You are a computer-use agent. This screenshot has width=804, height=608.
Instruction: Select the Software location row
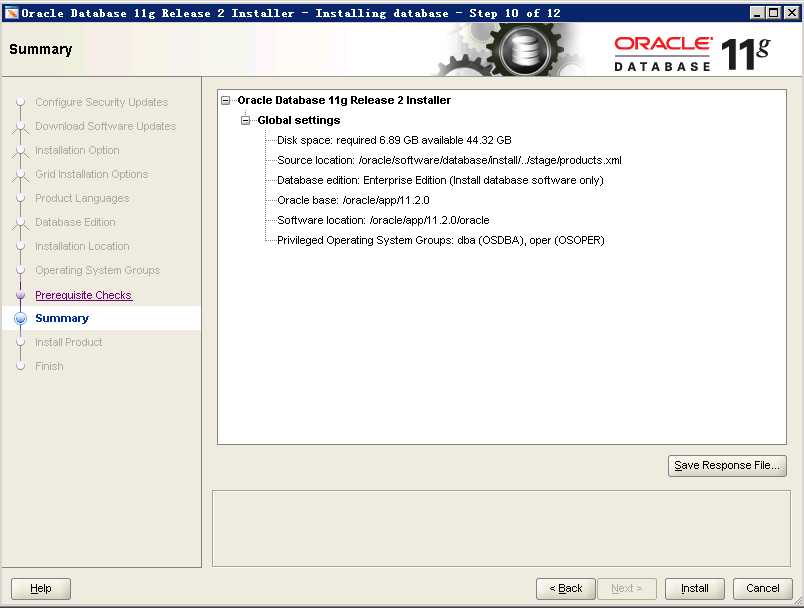pyautogui.click(x=383, y=220)
